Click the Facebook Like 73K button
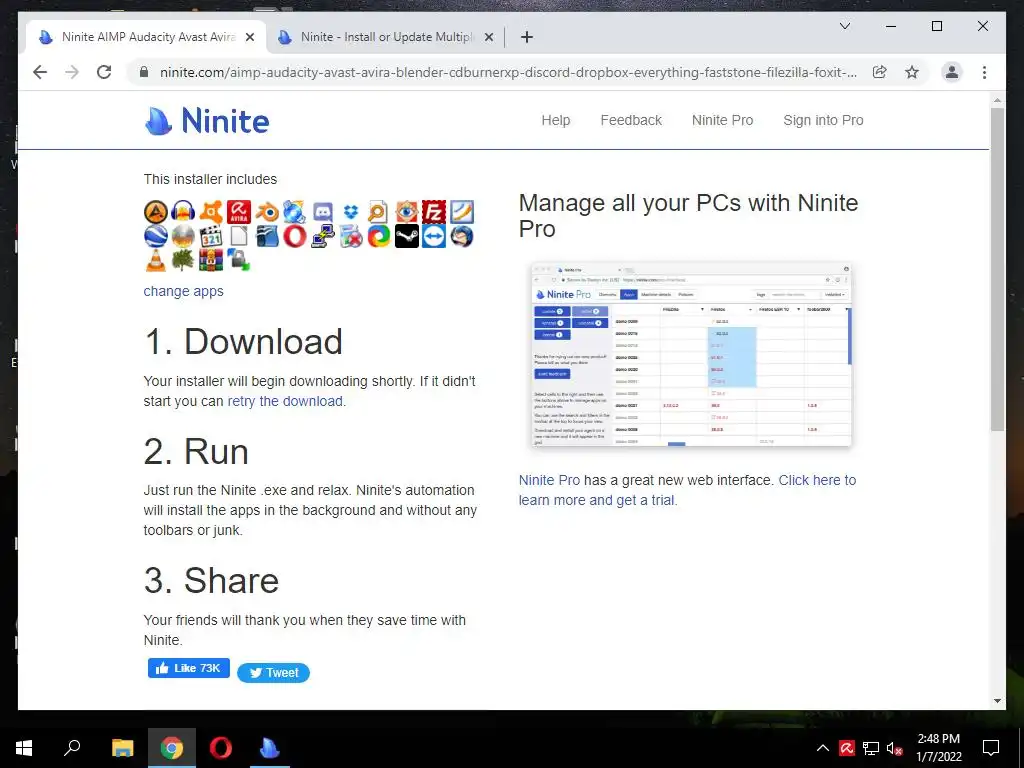 (x=189, y=668)
